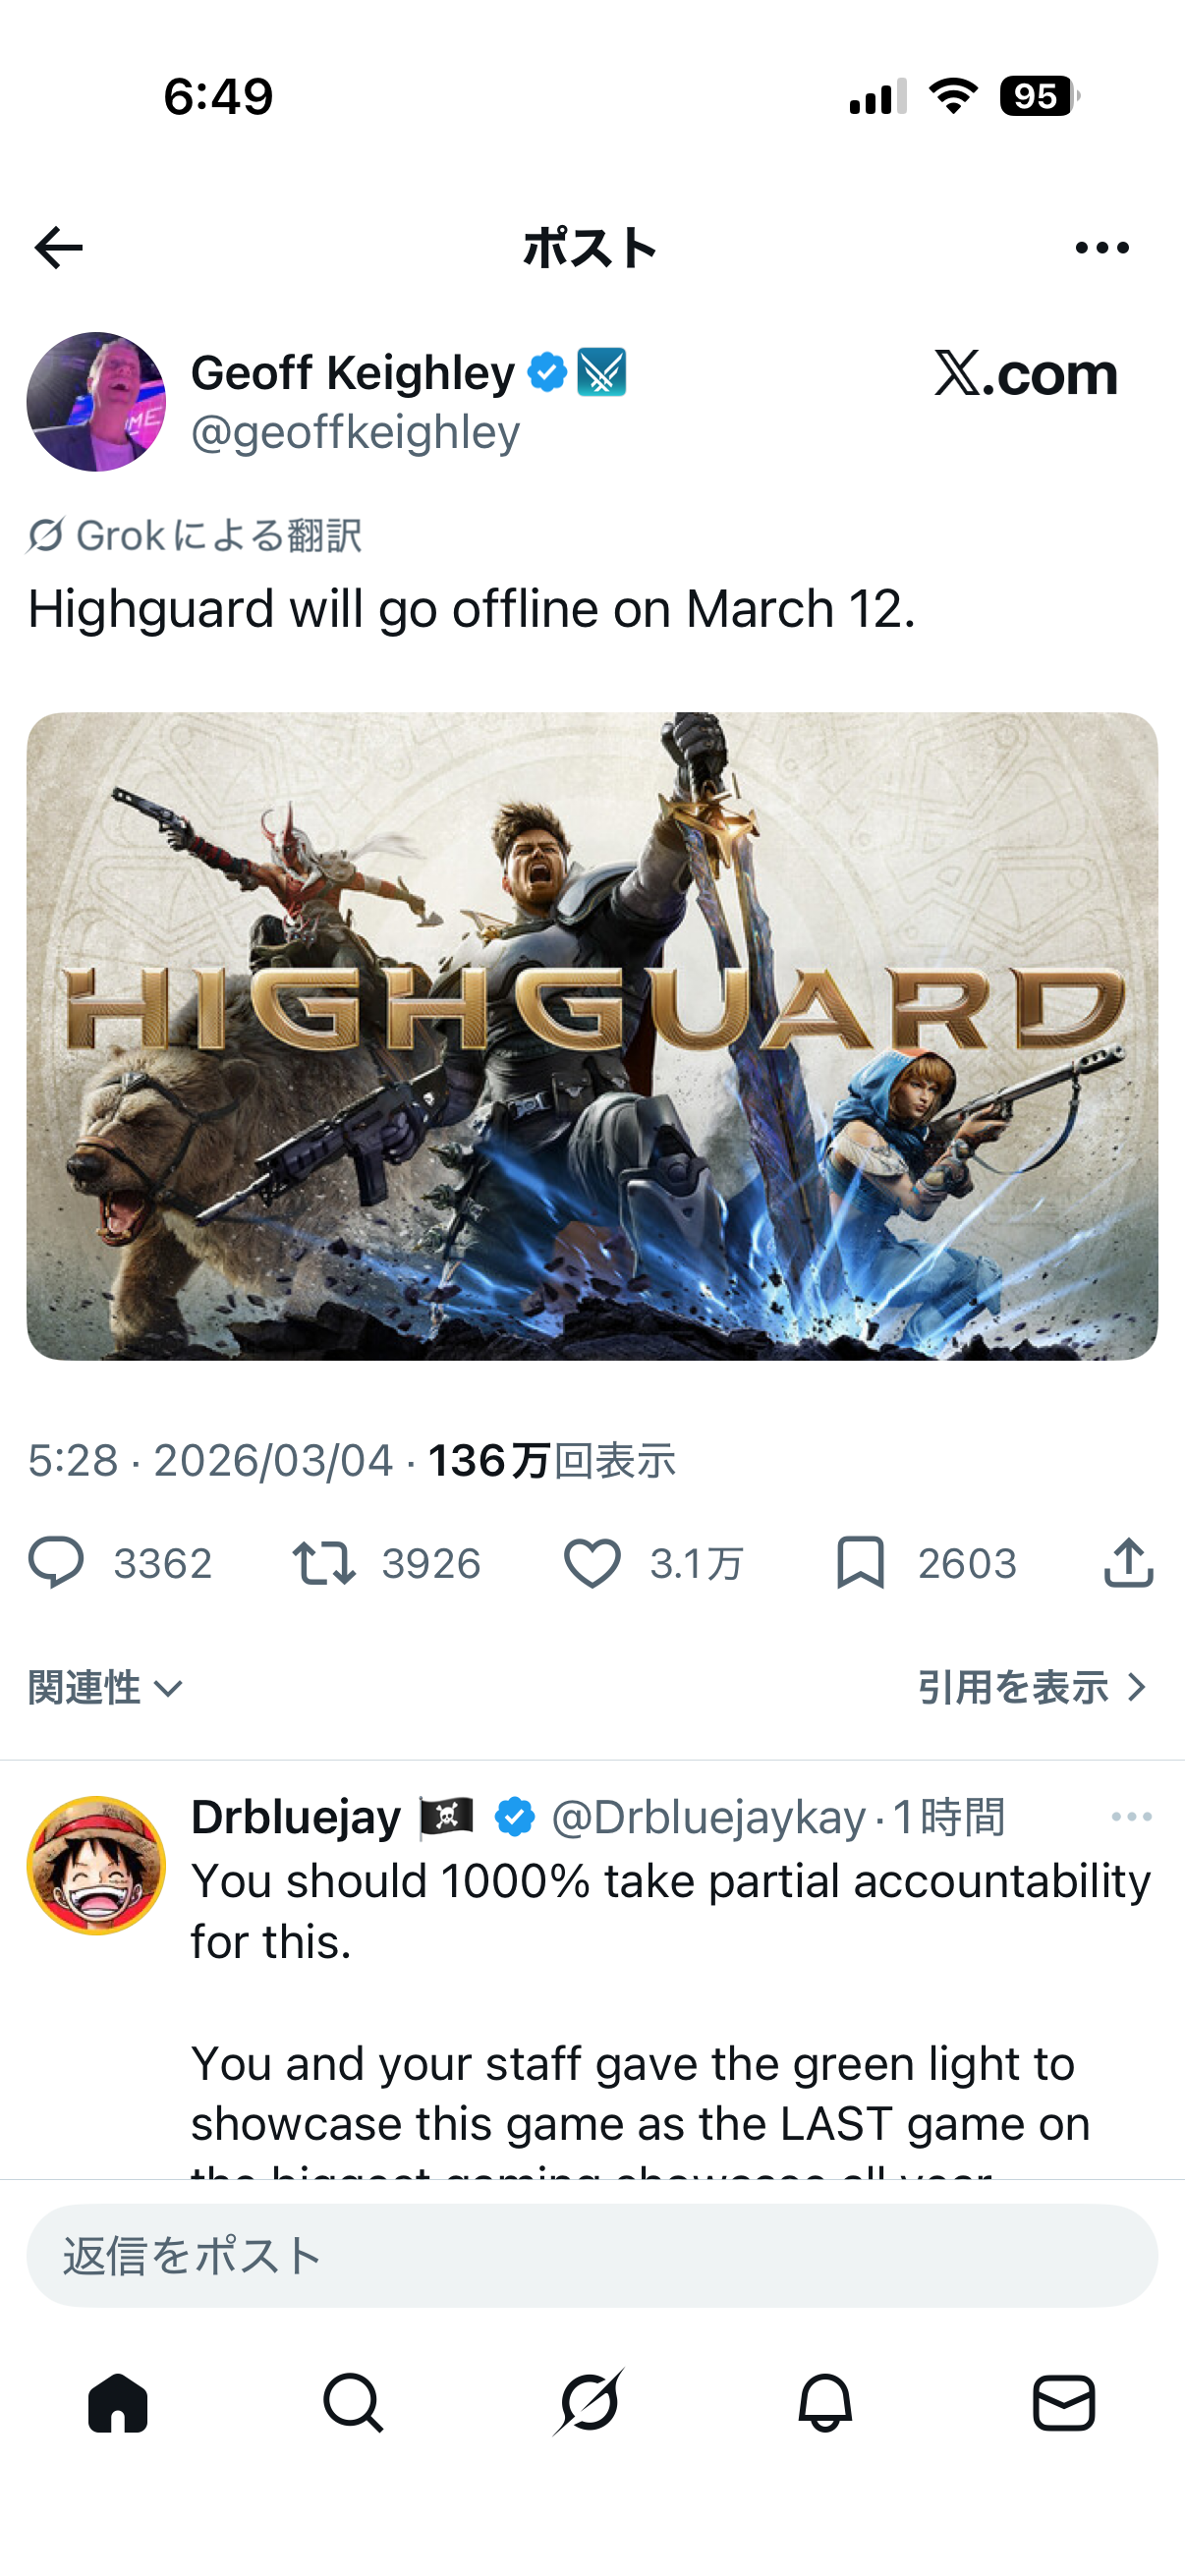Bookmark the Highguard post

860,1563
